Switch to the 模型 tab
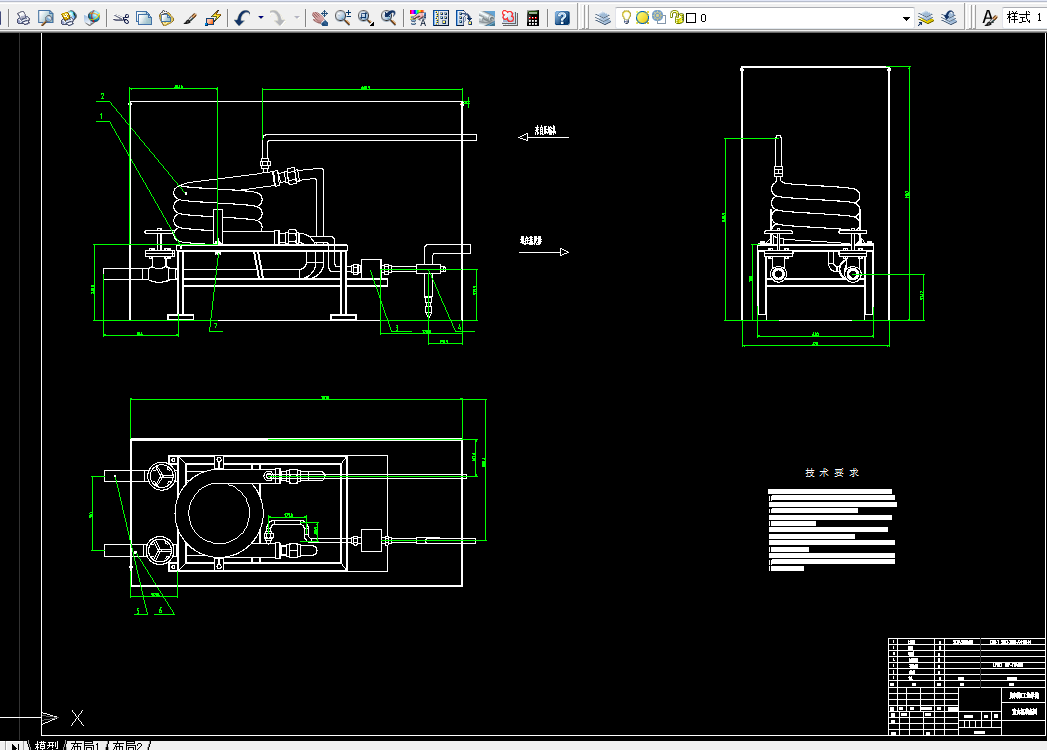Viewport: 1047px width, 750px height. (47, 745)
